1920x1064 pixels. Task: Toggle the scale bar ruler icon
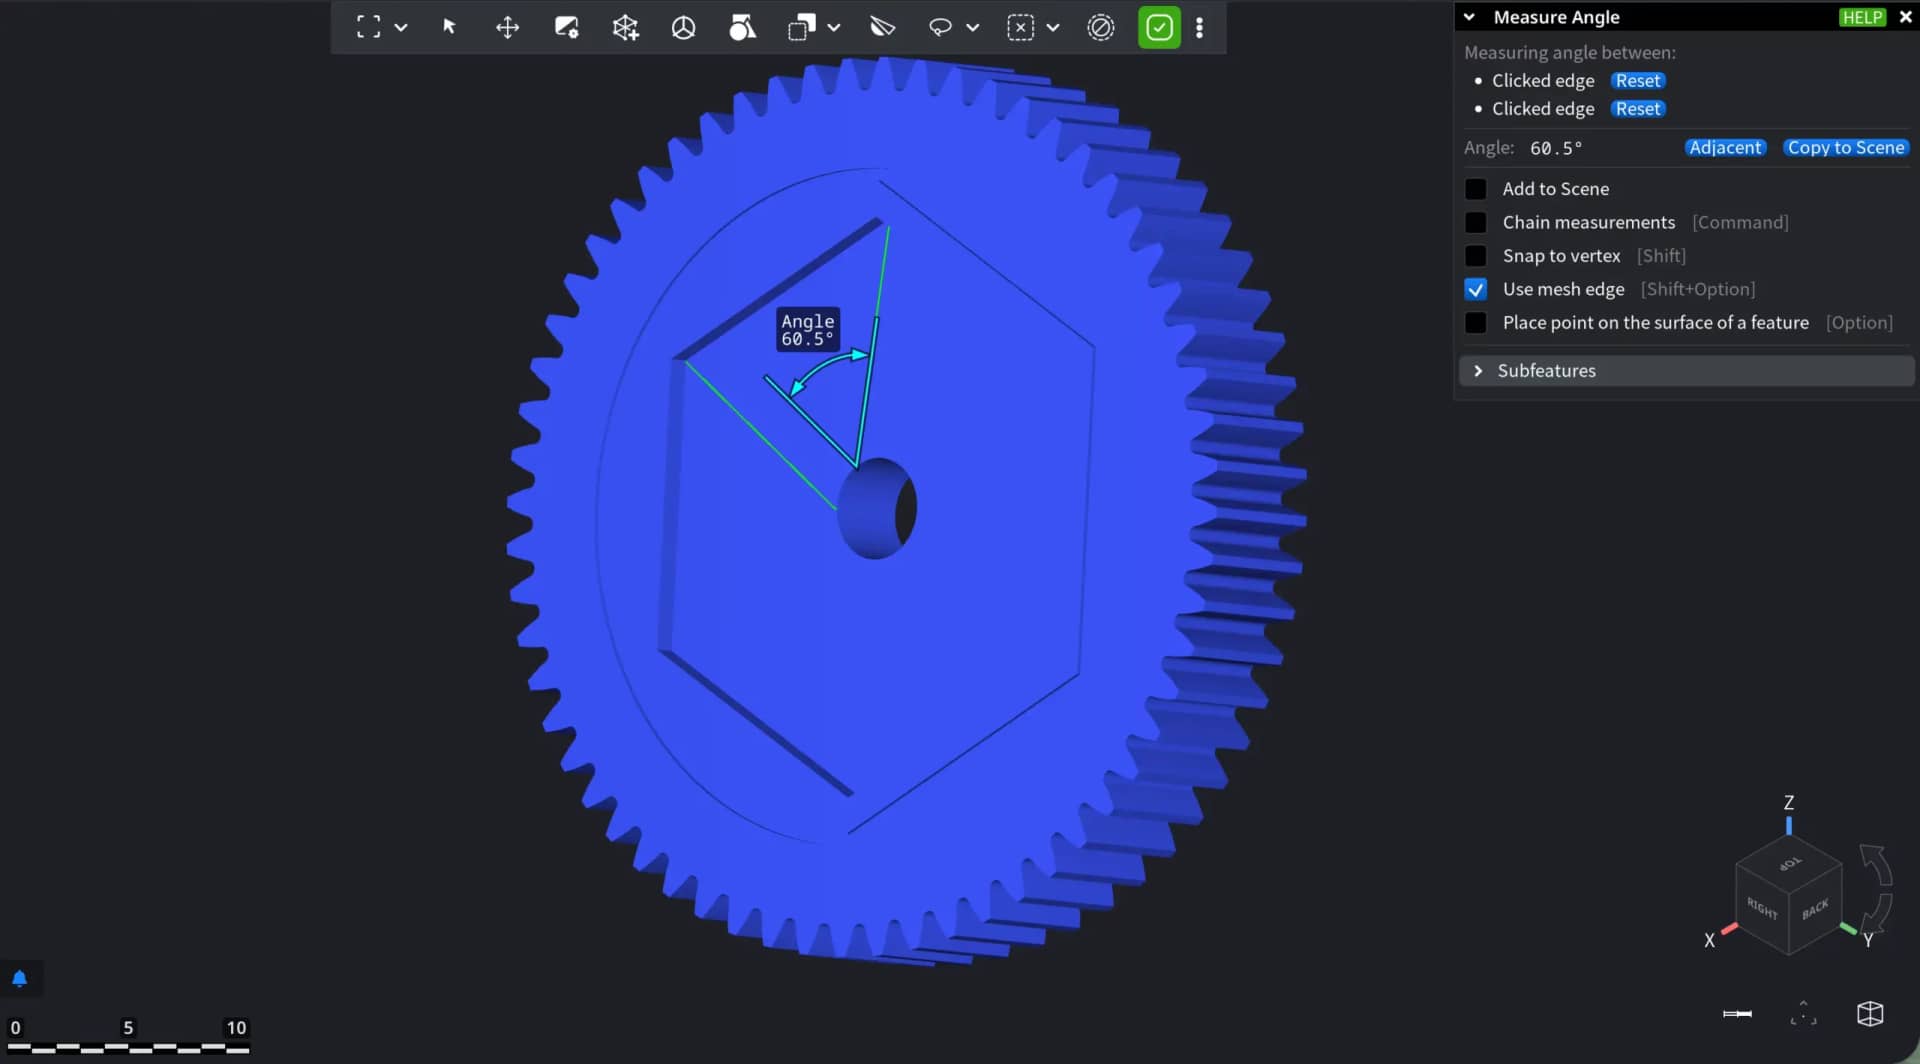click(x=1737, y=1014)
